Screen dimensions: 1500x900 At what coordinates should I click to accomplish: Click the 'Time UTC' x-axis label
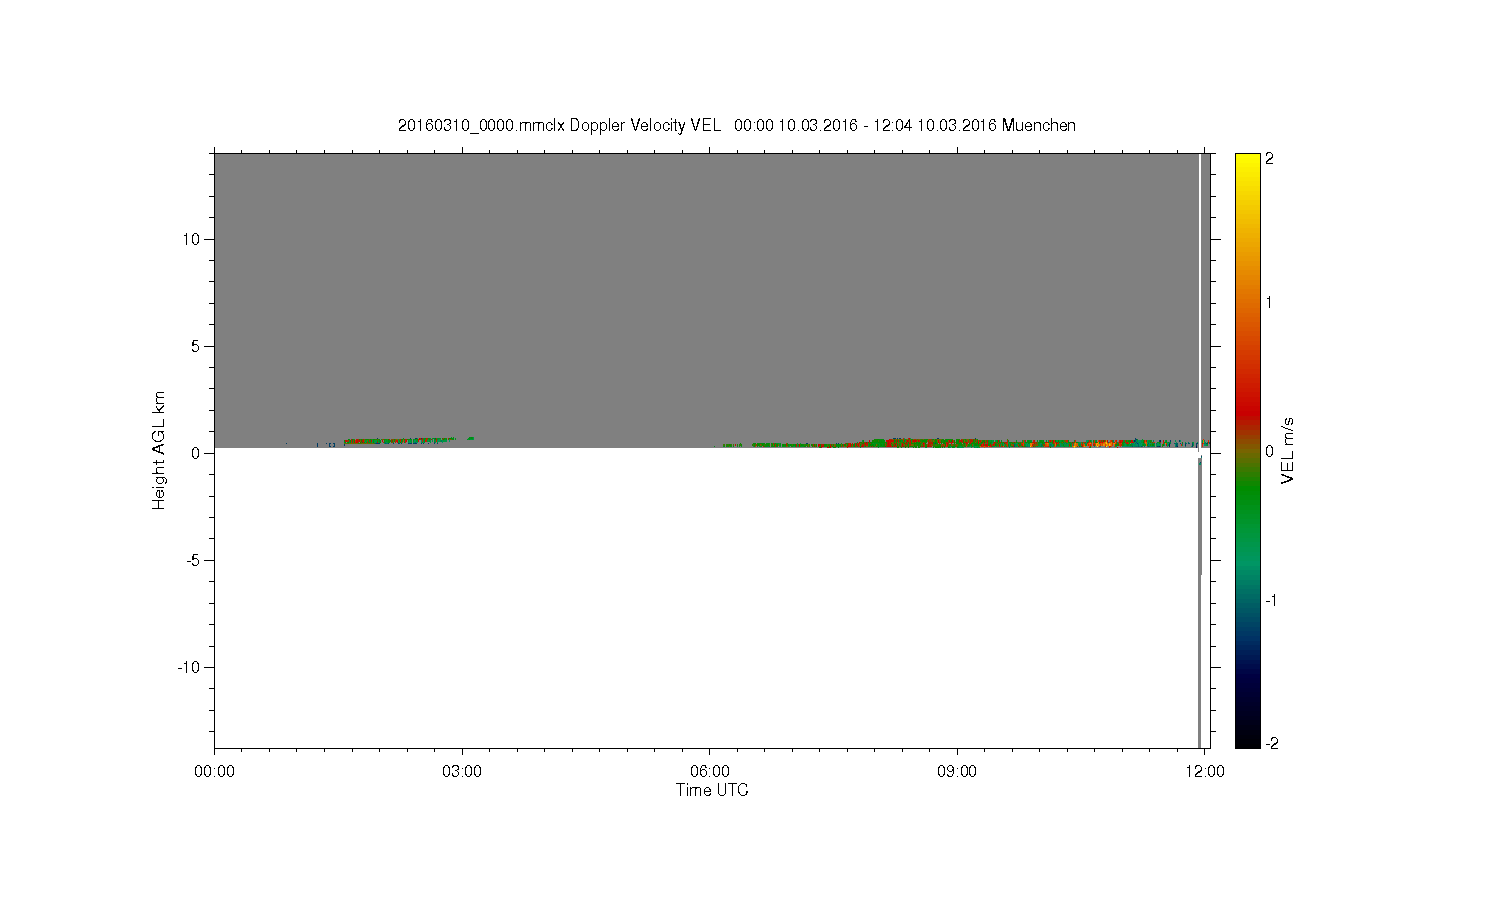click(712, 790)
